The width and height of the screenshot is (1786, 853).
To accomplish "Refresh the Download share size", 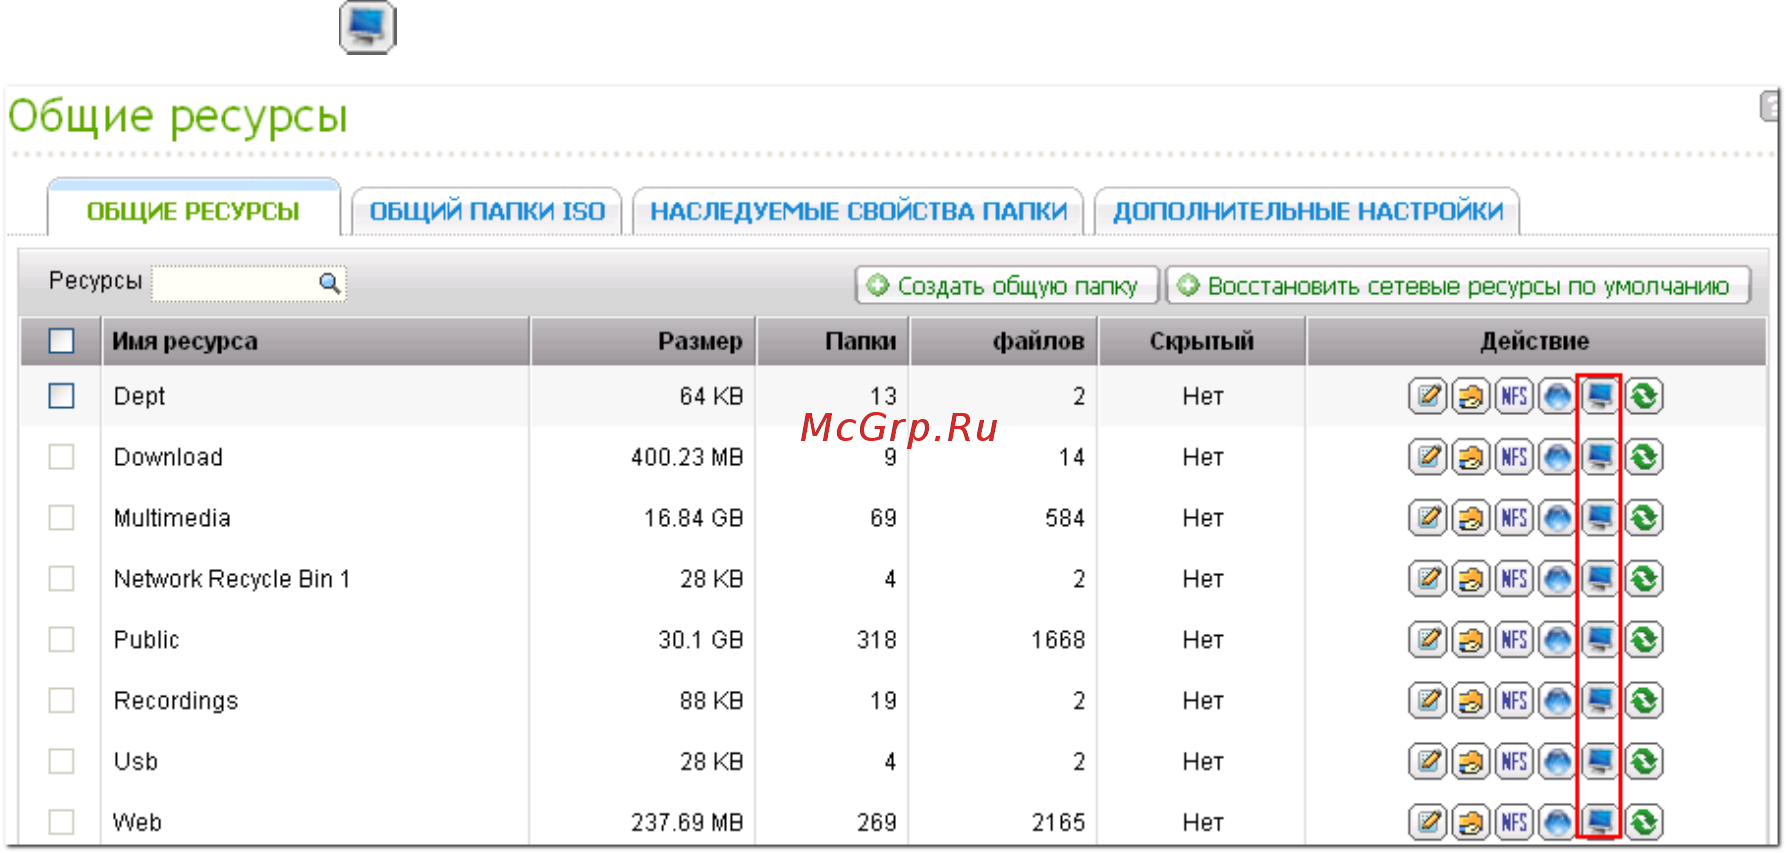I will click(x=1644, y=457).
